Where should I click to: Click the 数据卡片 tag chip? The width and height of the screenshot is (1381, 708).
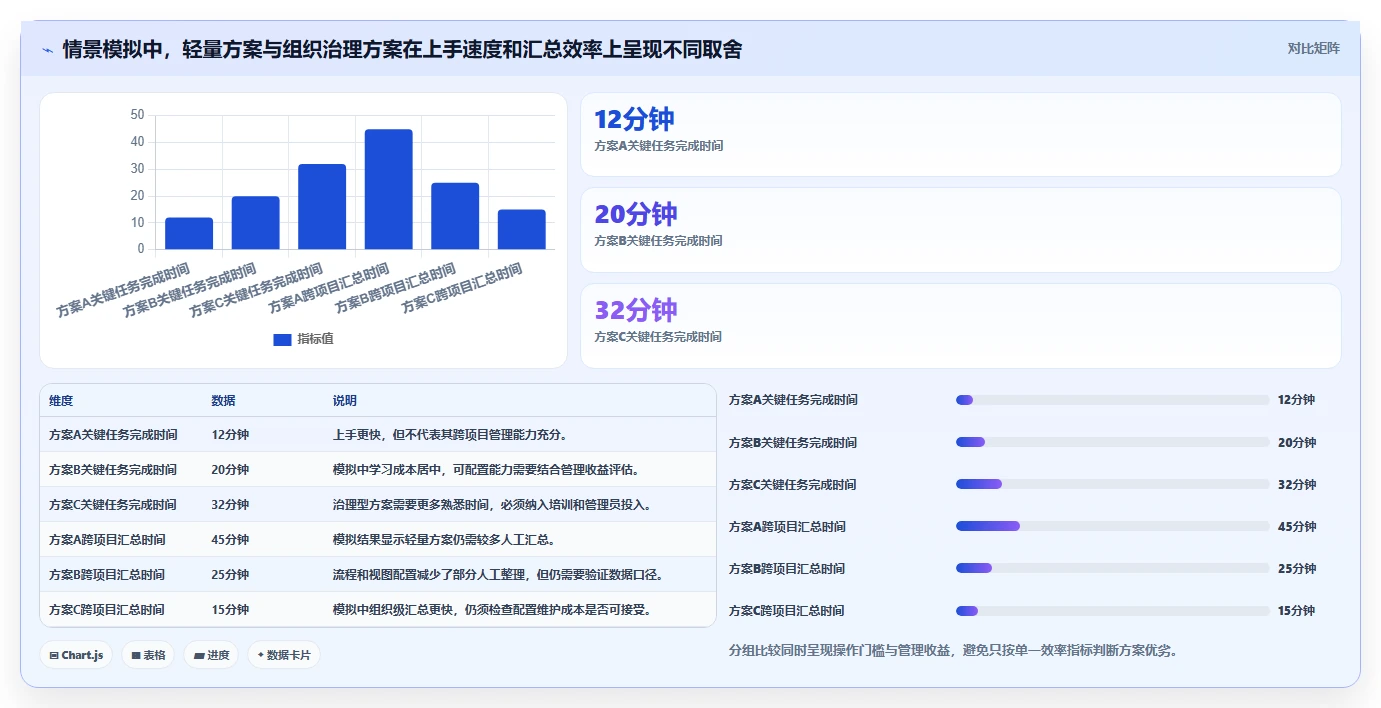(284, 655)
